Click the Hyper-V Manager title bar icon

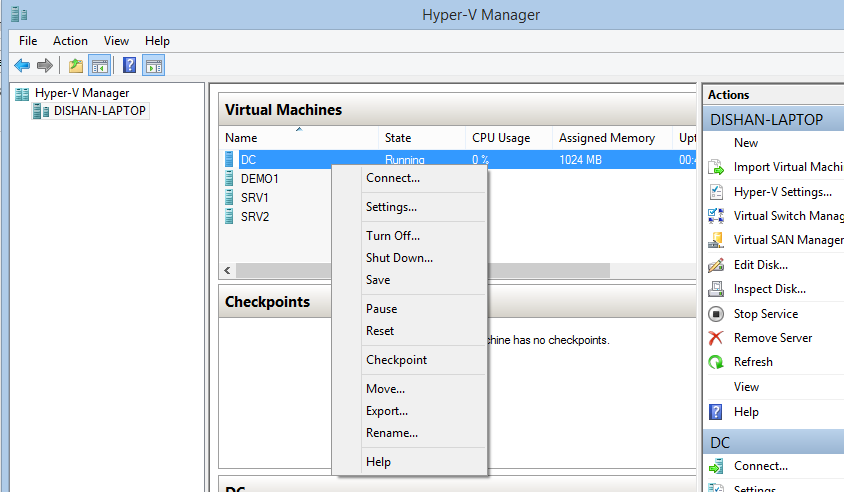pyautogui.click(x=19, y=14)
